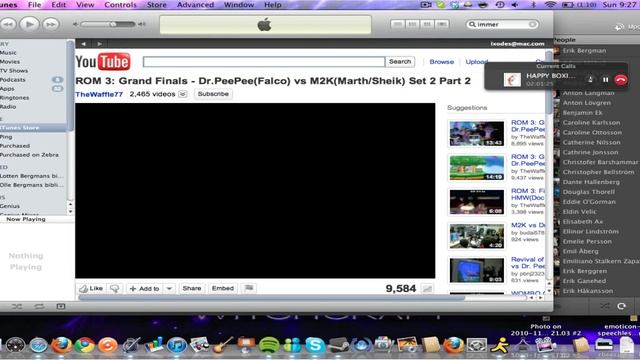The width and height of the screenshot is (640, 360).
Task: Open the Edit menu
Action: pyautogui.click(x=58, y=5)
